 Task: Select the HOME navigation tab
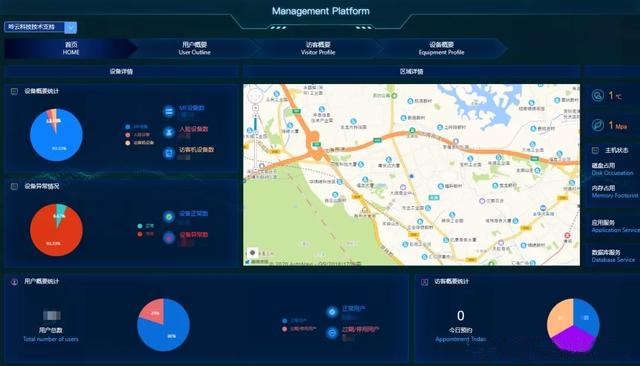(x=71, y=48)
